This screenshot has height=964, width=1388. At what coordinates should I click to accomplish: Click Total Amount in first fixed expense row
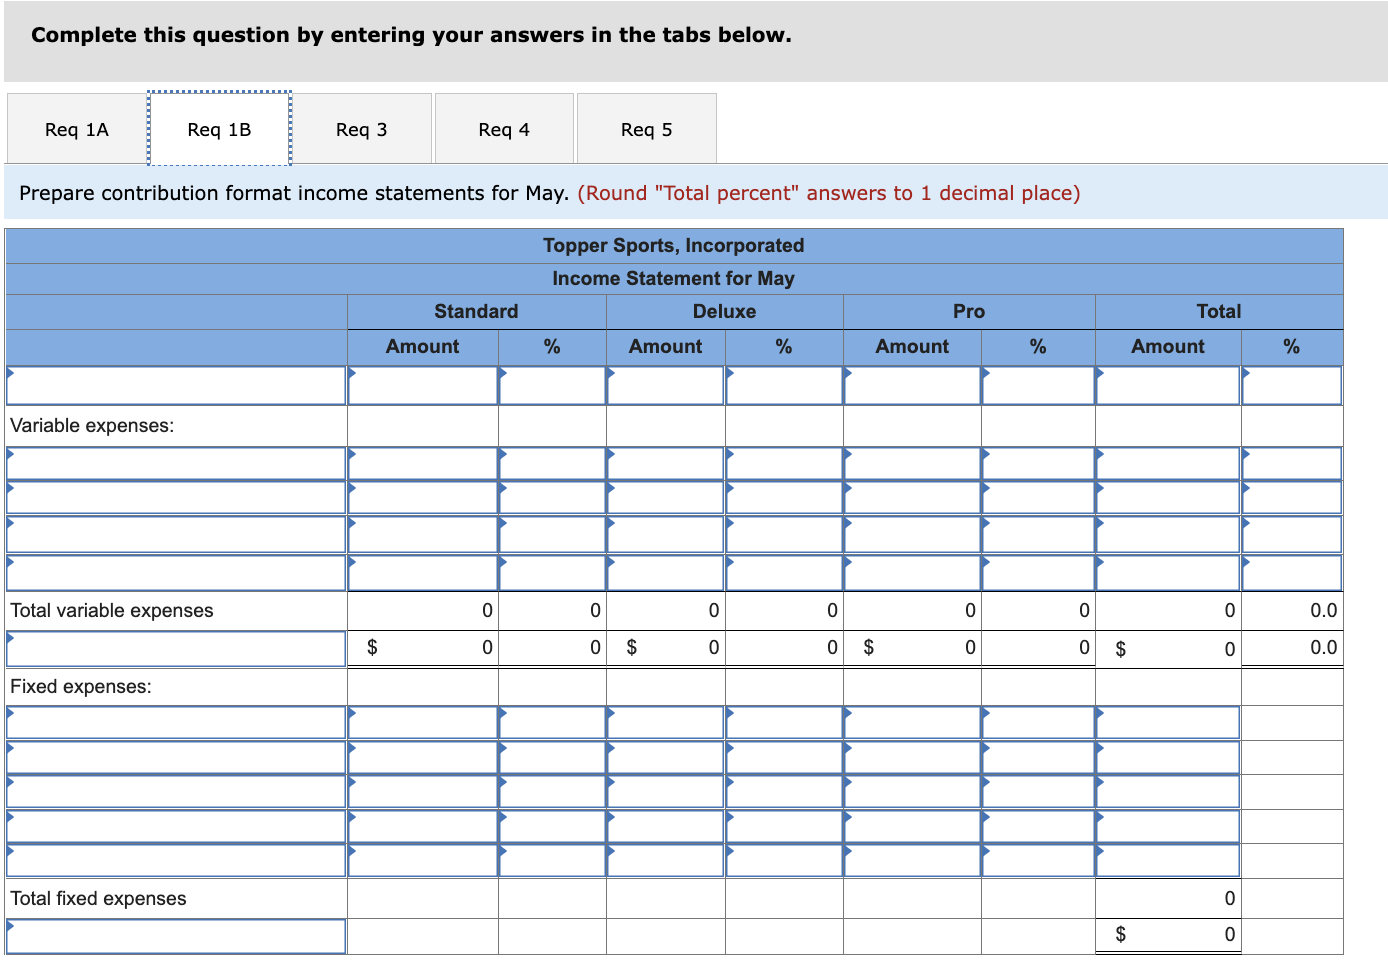(1168, 722)
